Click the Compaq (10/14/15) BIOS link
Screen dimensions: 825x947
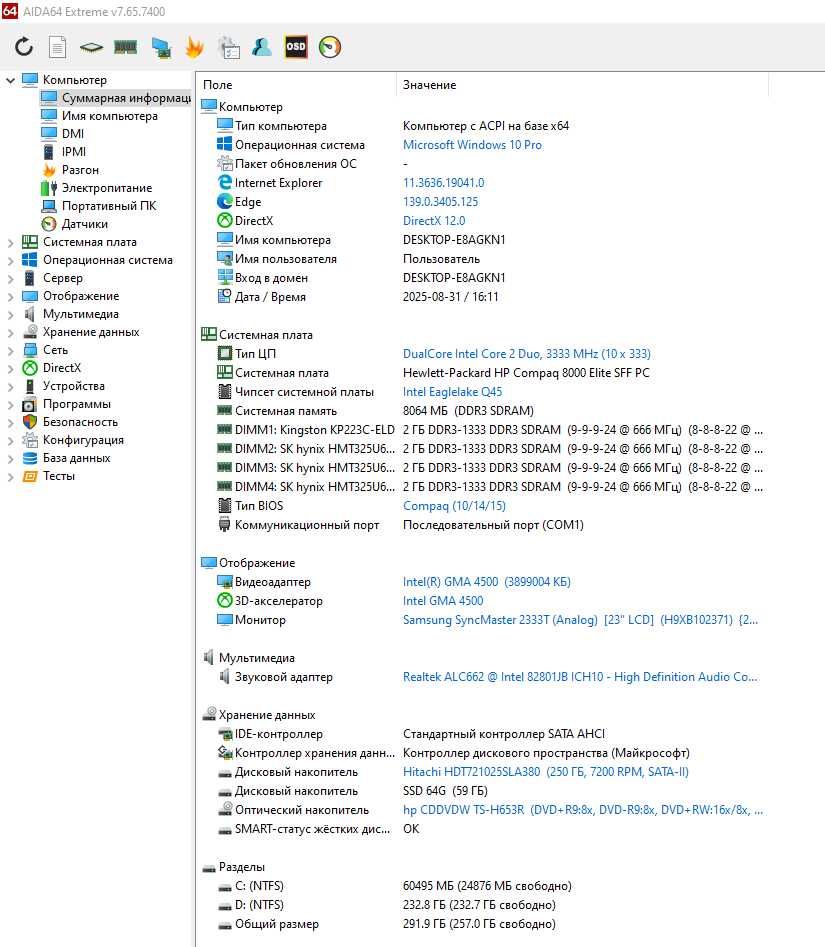[454, 506]
